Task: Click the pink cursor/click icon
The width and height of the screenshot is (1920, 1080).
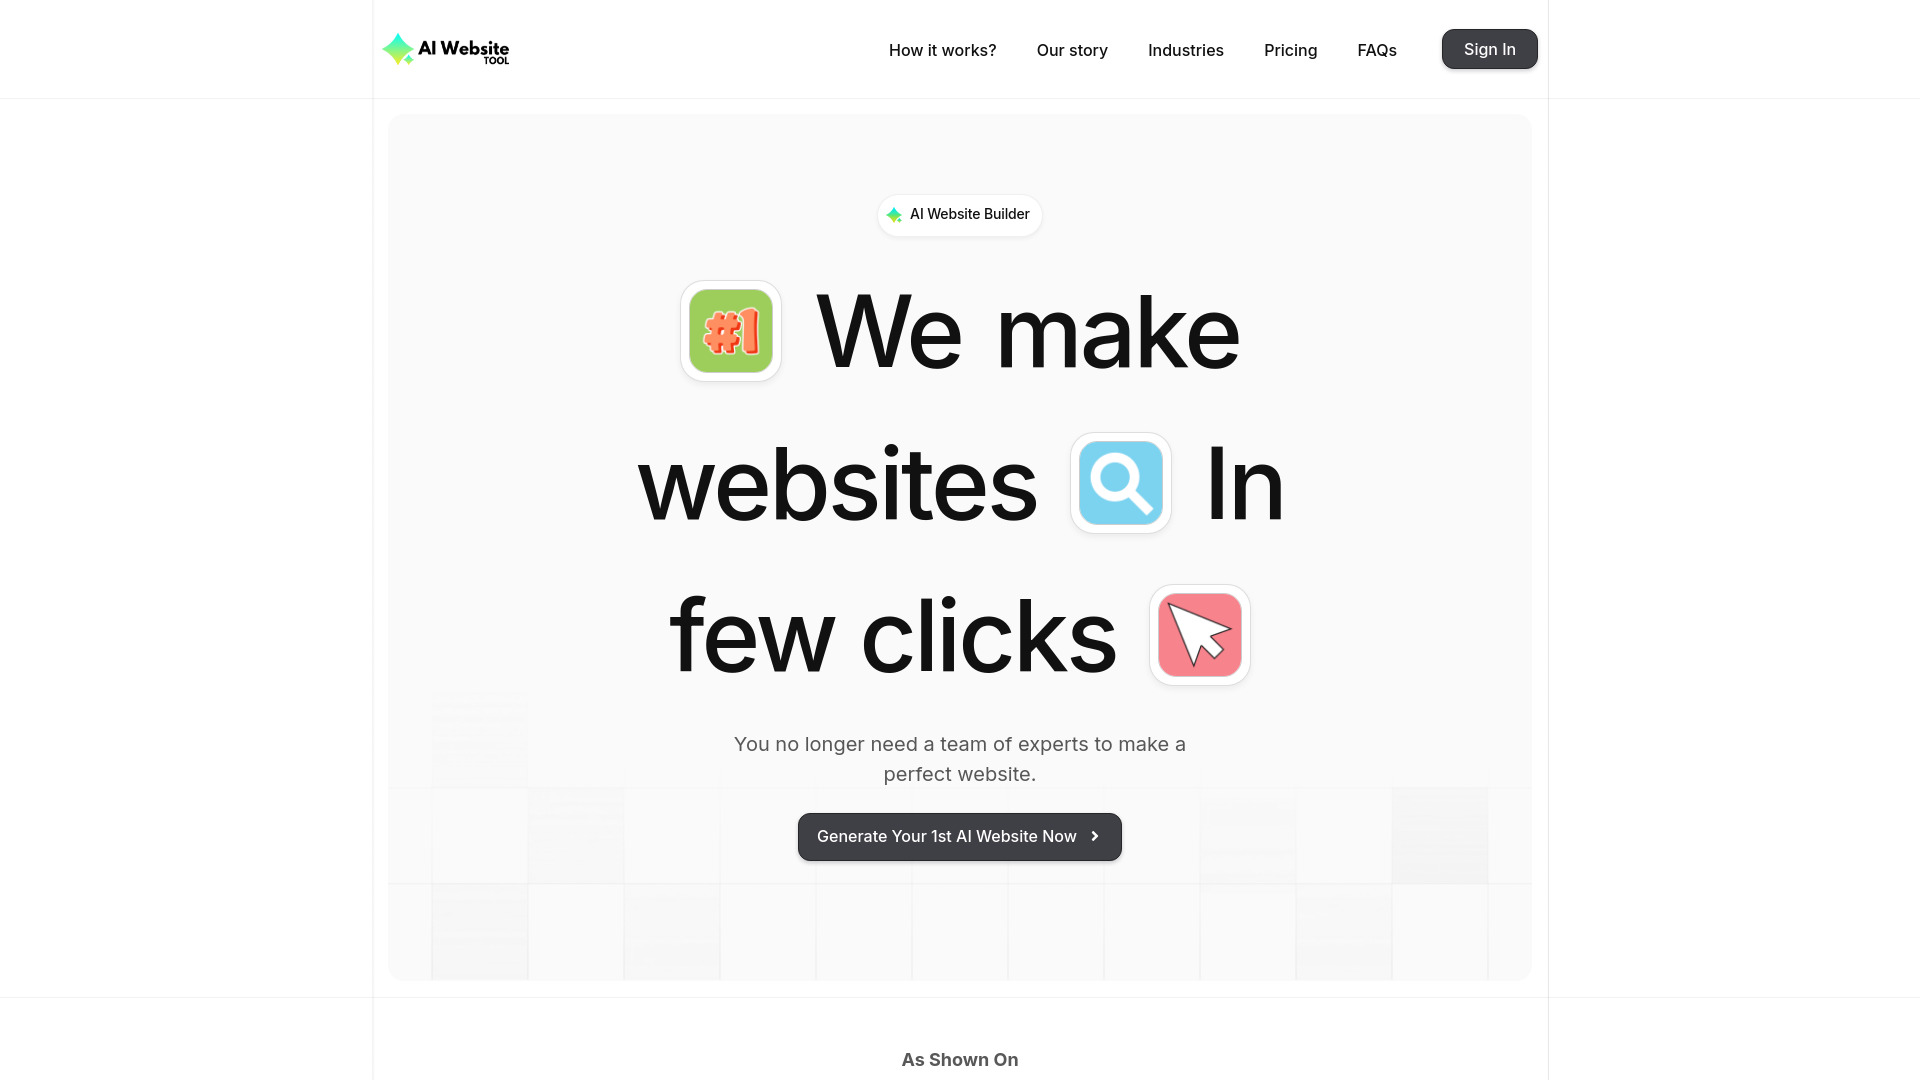Action: click(x=1199, y=634)
